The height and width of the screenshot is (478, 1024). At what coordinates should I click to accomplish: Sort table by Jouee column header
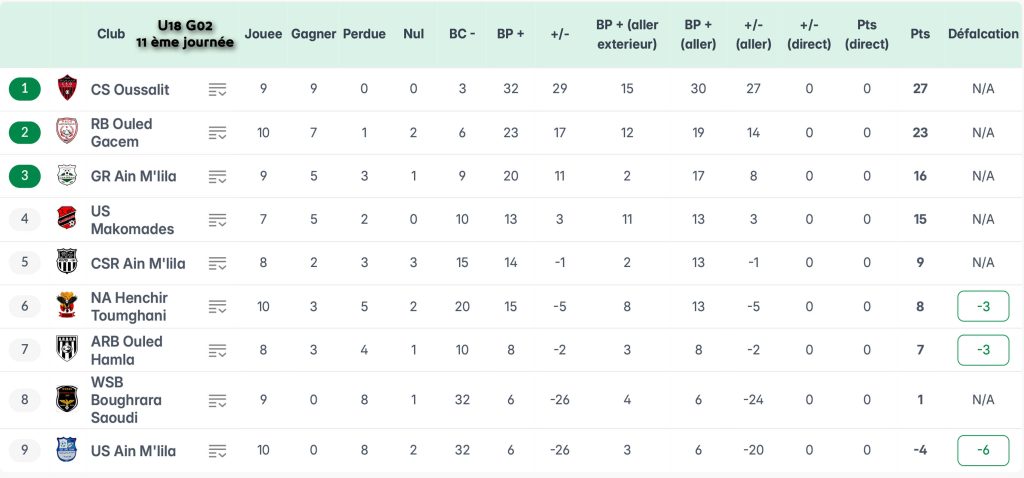point(263,34)
